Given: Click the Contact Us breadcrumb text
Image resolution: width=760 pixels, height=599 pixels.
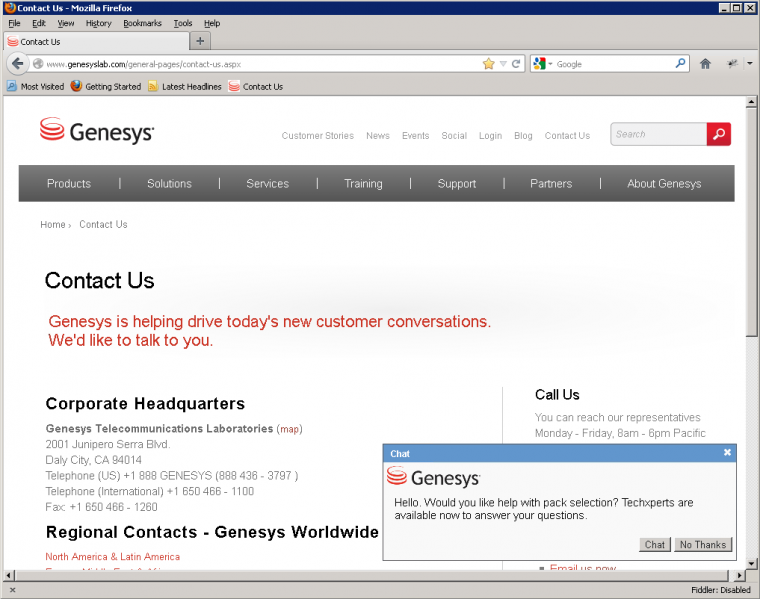Looking at the screenshot, I should click(103, 224).
